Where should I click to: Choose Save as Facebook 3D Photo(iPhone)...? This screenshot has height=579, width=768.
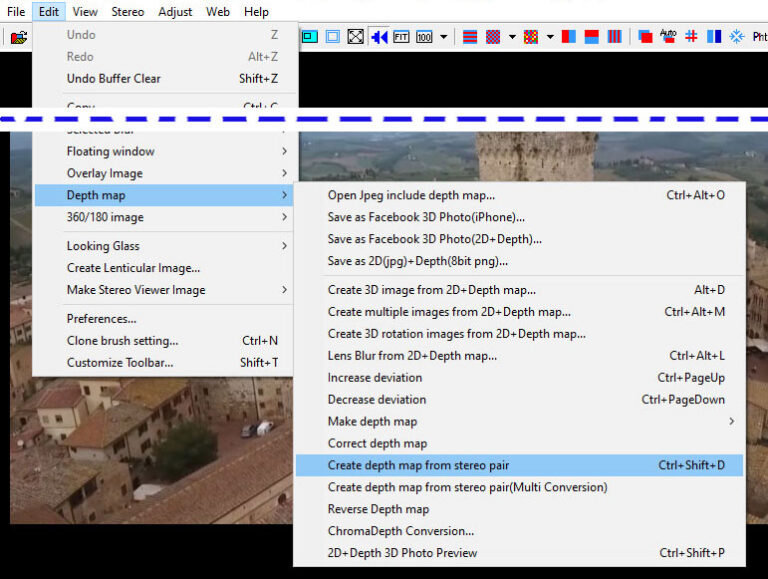click(519, 217)
